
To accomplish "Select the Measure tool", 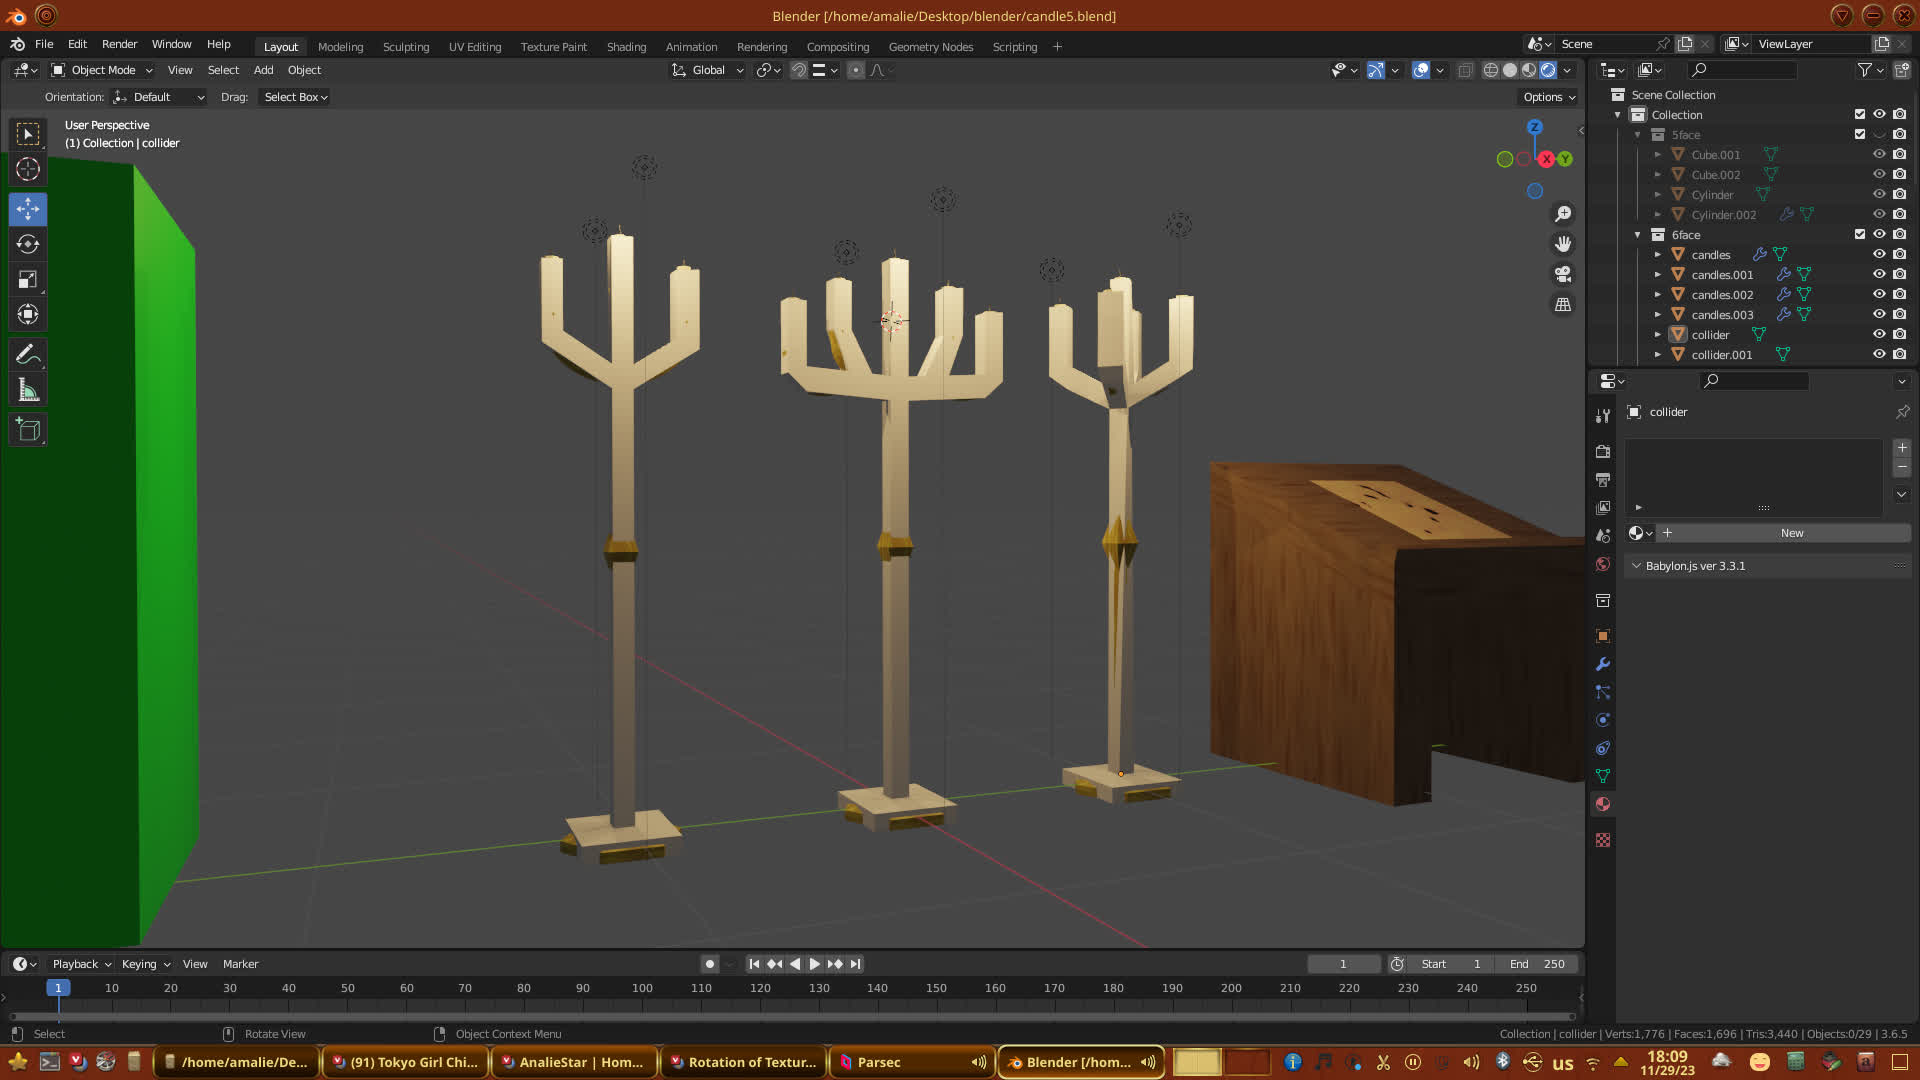I will click(x=28, y=391).
